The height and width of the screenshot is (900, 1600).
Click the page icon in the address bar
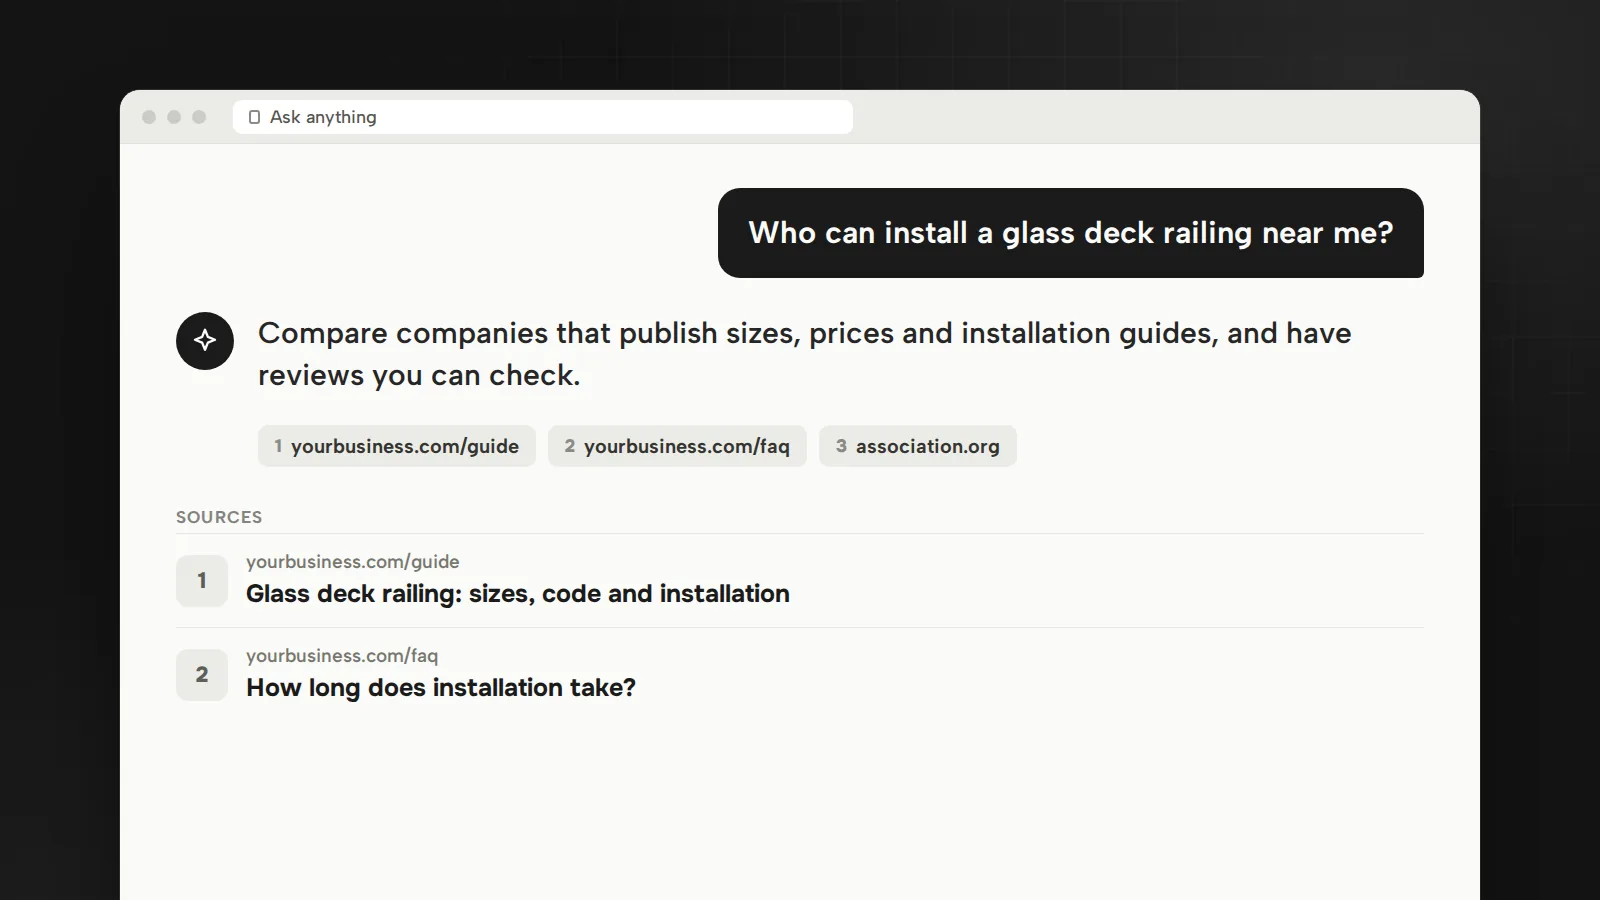(254, 117)
